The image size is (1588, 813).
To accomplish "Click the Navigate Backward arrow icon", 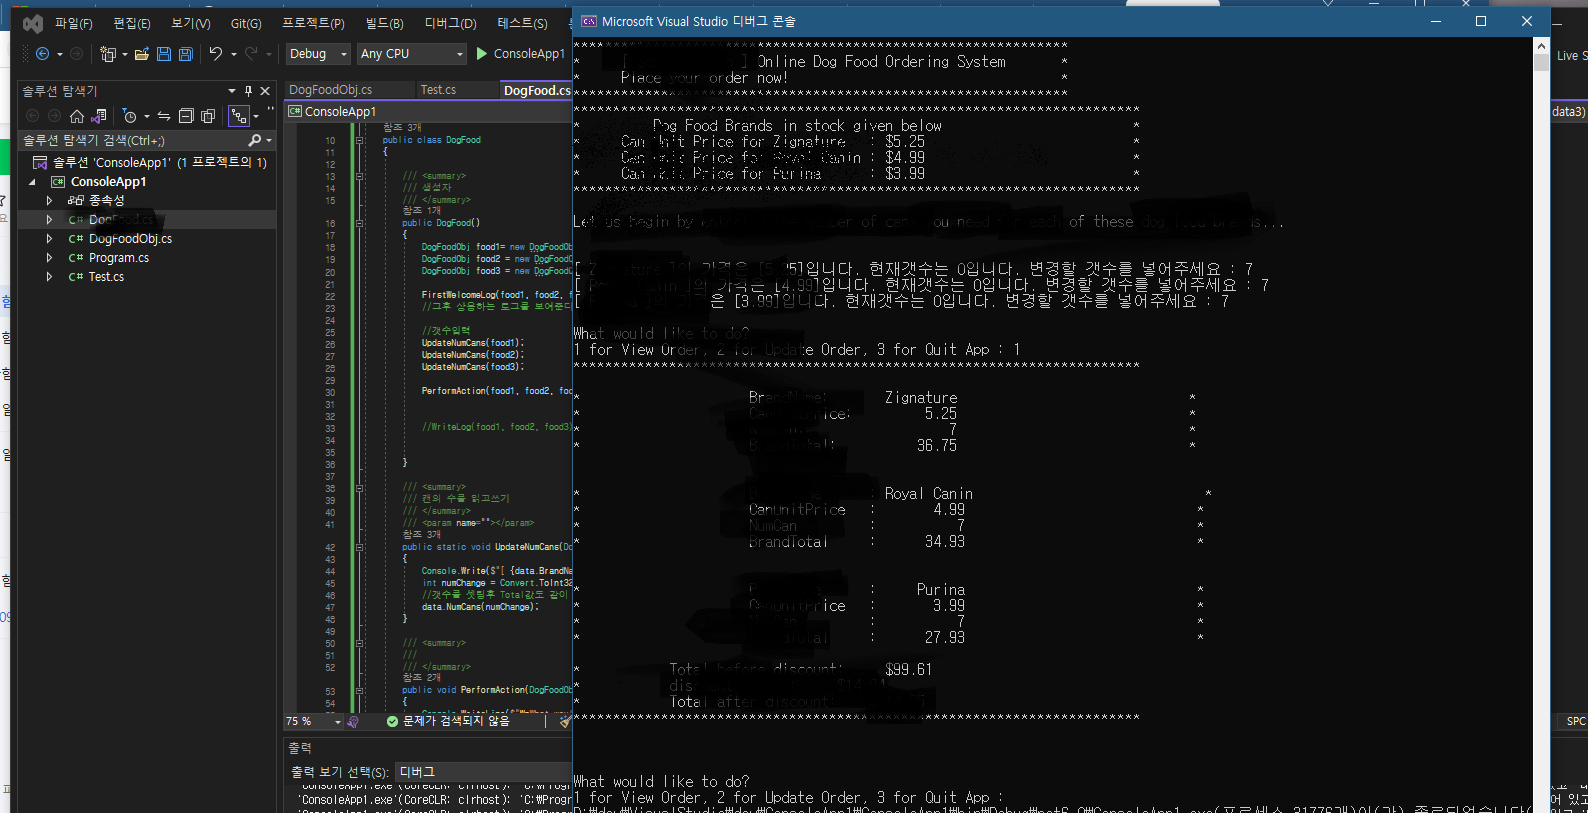I will coord(42,54).
